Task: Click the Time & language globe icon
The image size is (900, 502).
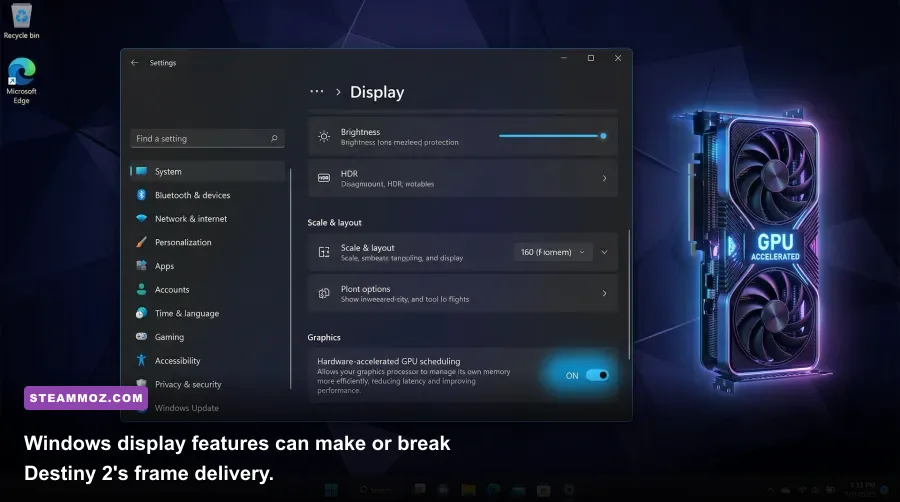Action: pos(141,313)
